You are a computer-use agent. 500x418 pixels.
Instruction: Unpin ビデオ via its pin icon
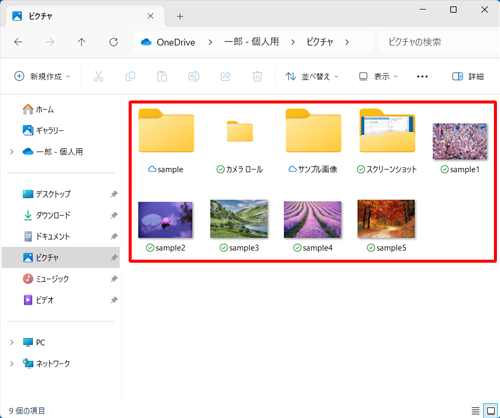coord(114,300)
